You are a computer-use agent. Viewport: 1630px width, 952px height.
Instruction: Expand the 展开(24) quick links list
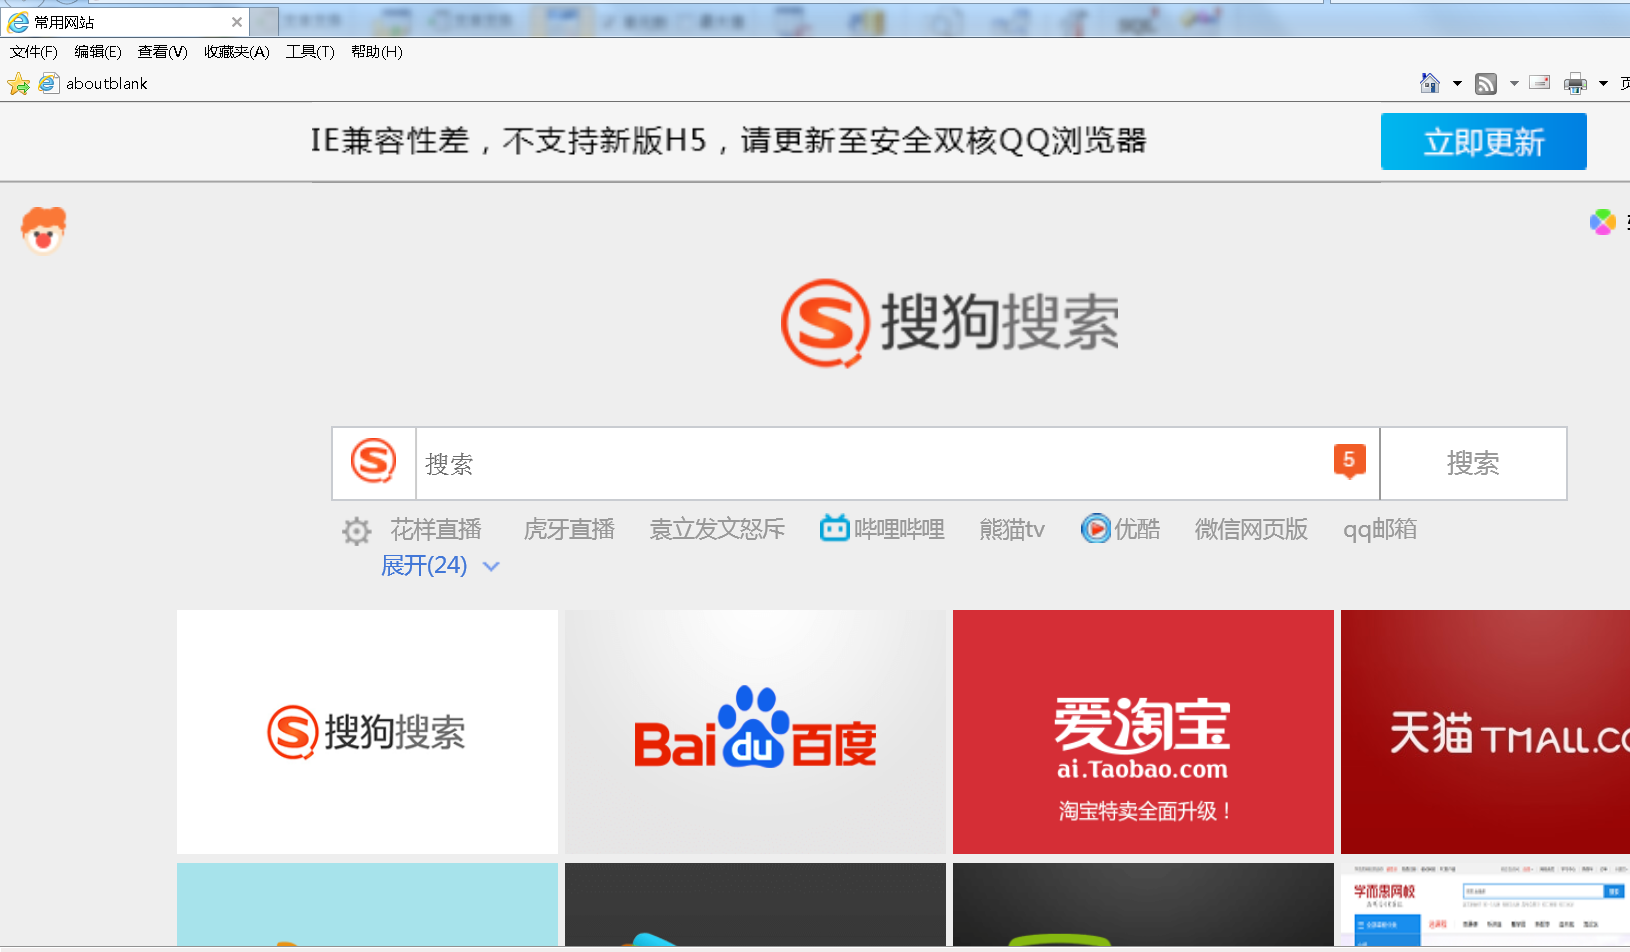440,566
